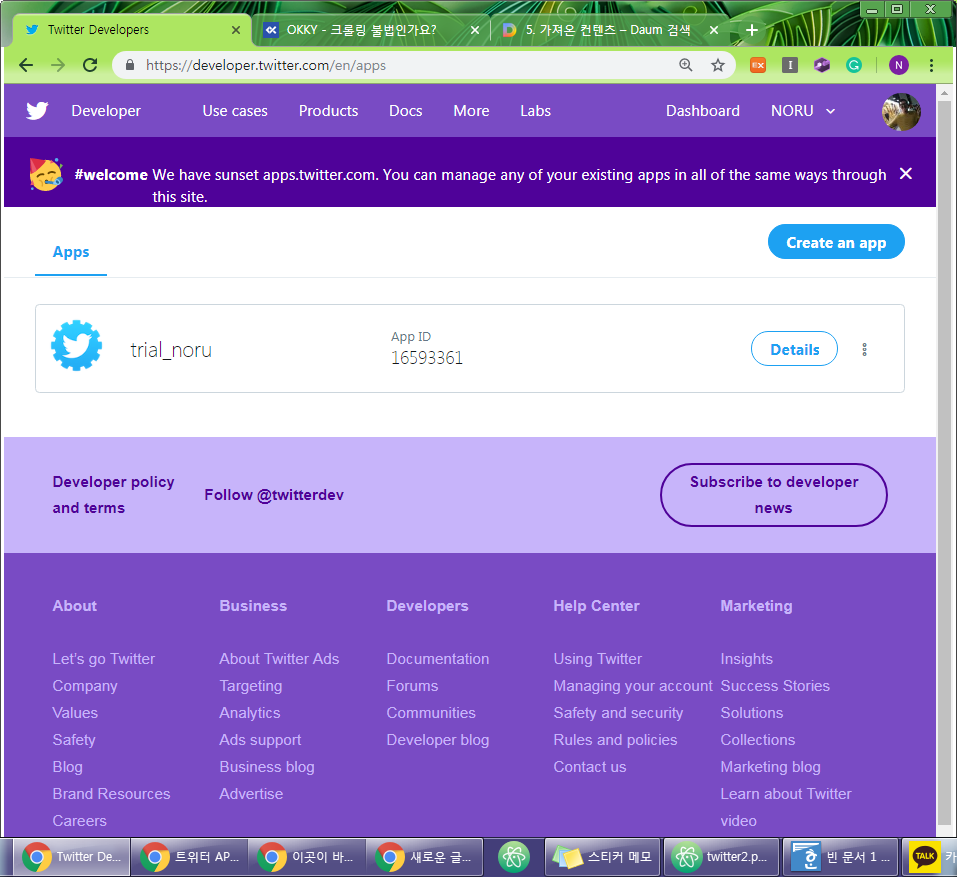Click the Twitter bird logo in header
Screen dimensions: 957x877
coord(37,110)
